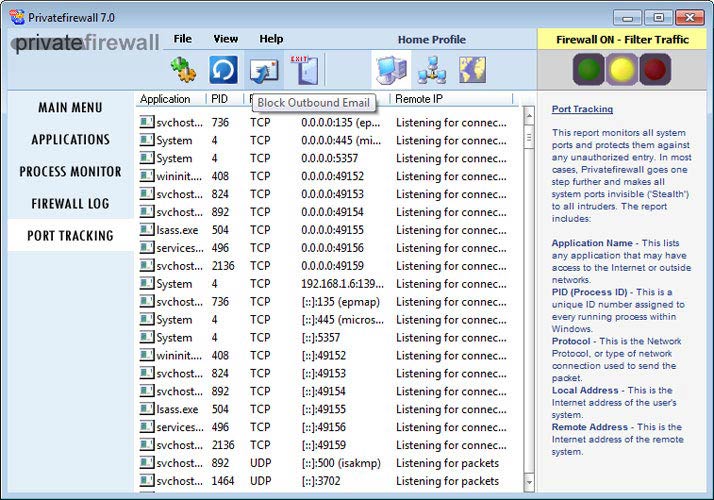Image resolution: width=714 pixels, height=500 pixels.
Task: Select the Home Profile computer icon
Action: pyautogui.click(x=391, y=70)
